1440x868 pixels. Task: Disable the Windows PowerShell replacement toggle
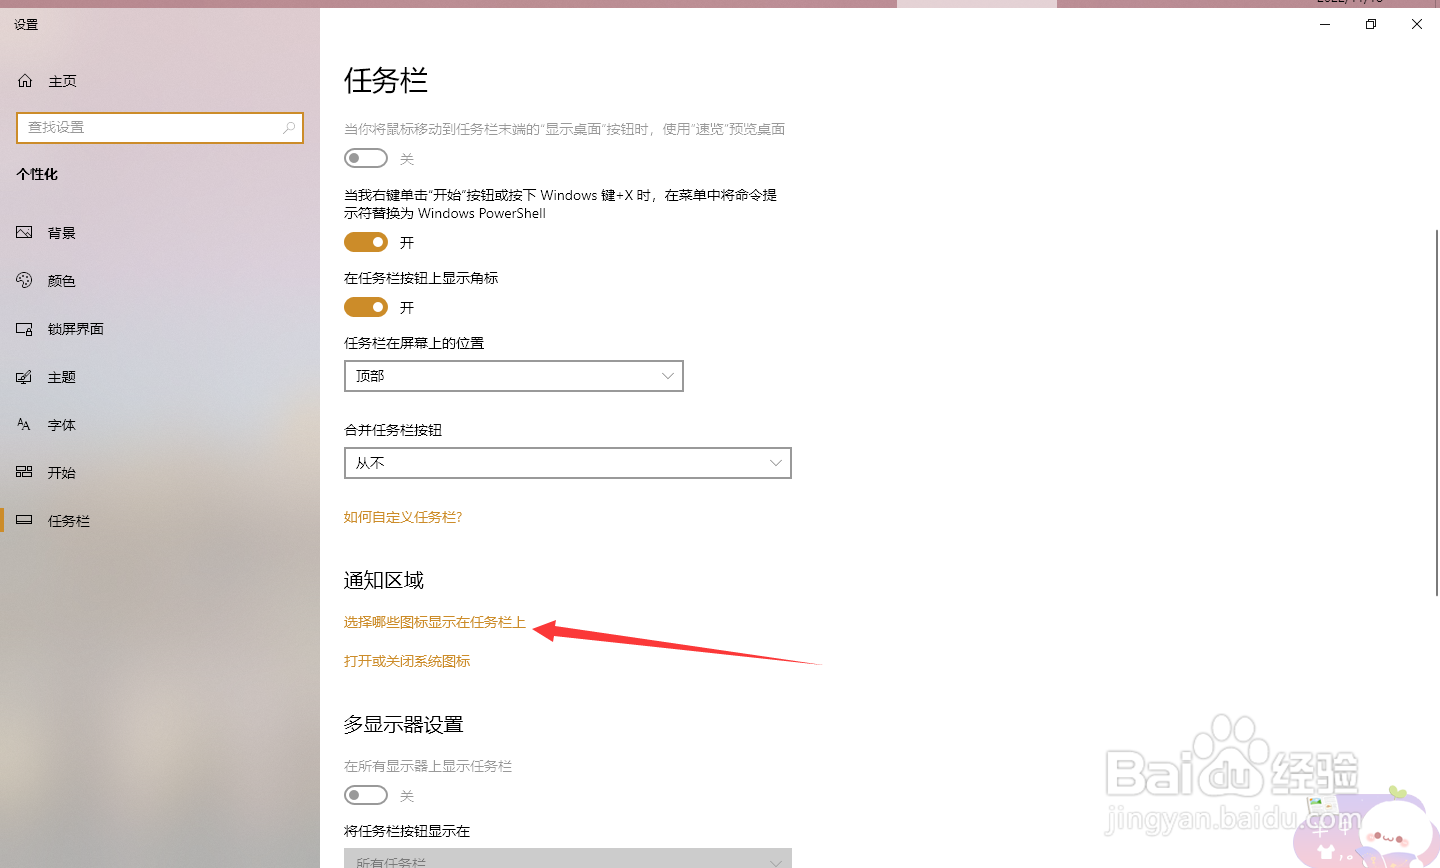click(x=365, y=241)
